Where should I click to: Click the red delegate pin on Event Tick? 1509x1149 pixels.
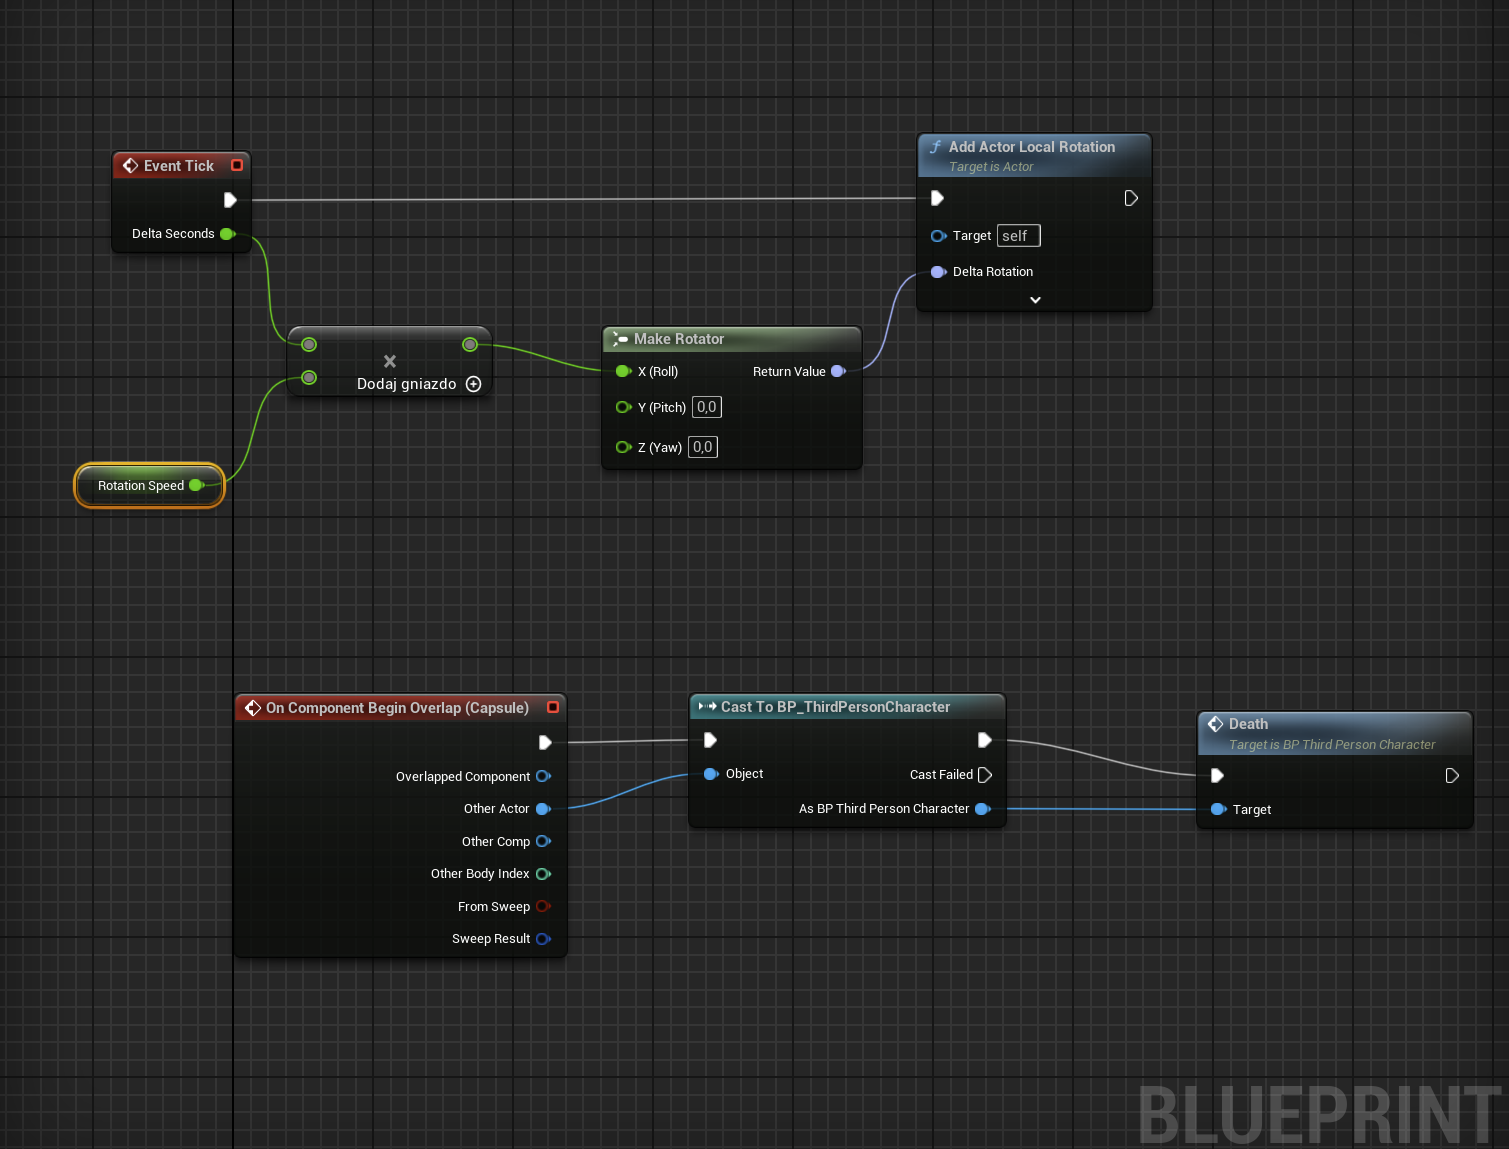[x=237, y=165]
